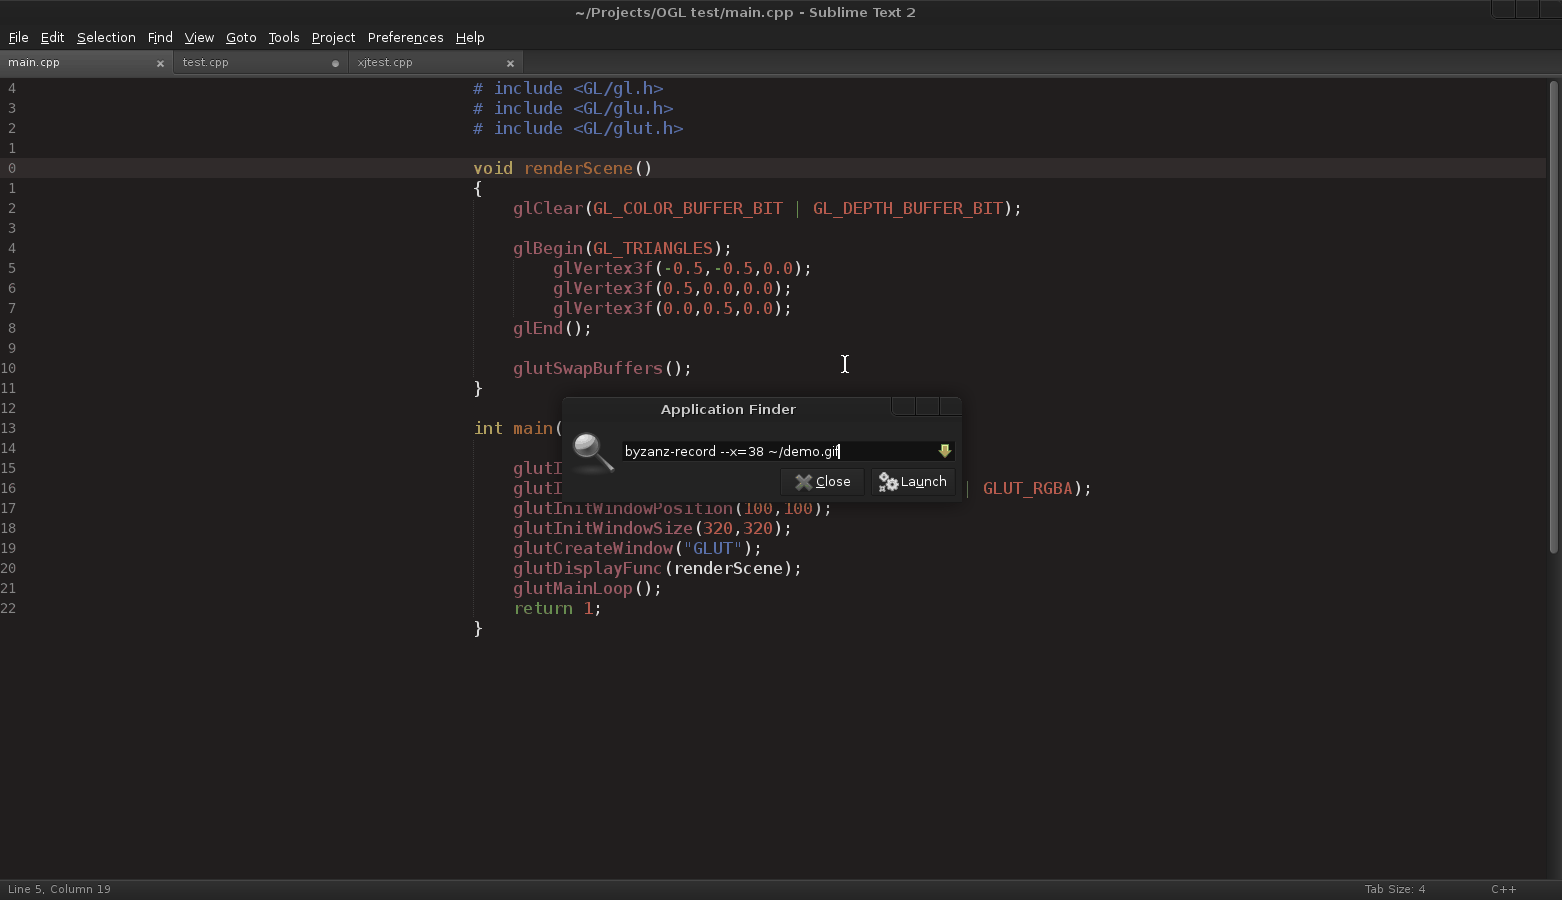This screenshot has width=1562, height=900.
Task: Open the View menu
Action: click(x=199, y=37)
